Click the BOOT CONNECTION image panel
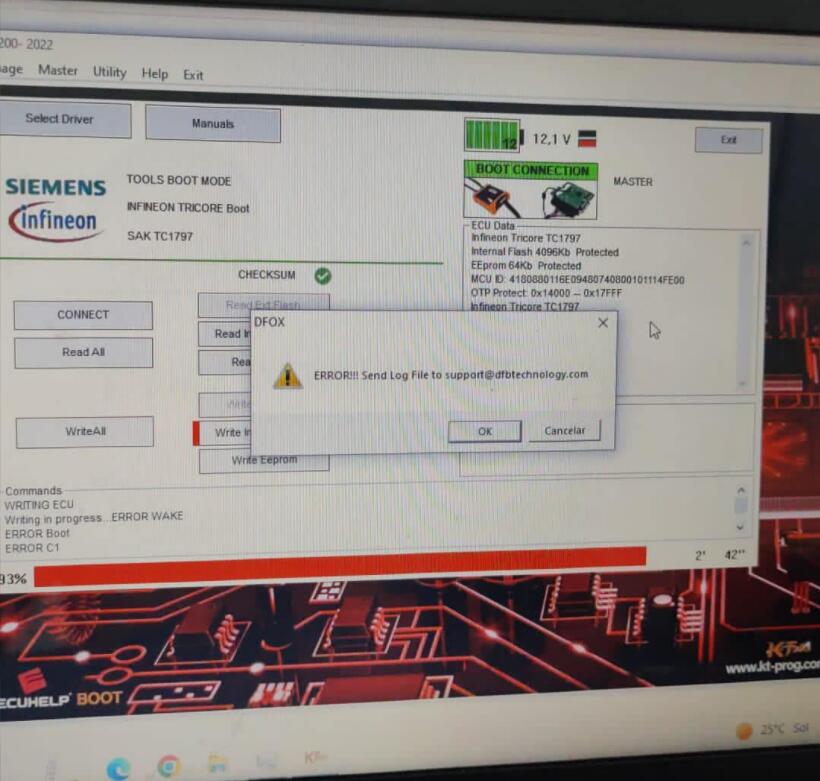Image resolution: width=820 pixels, height=781 pixels. 530,189
